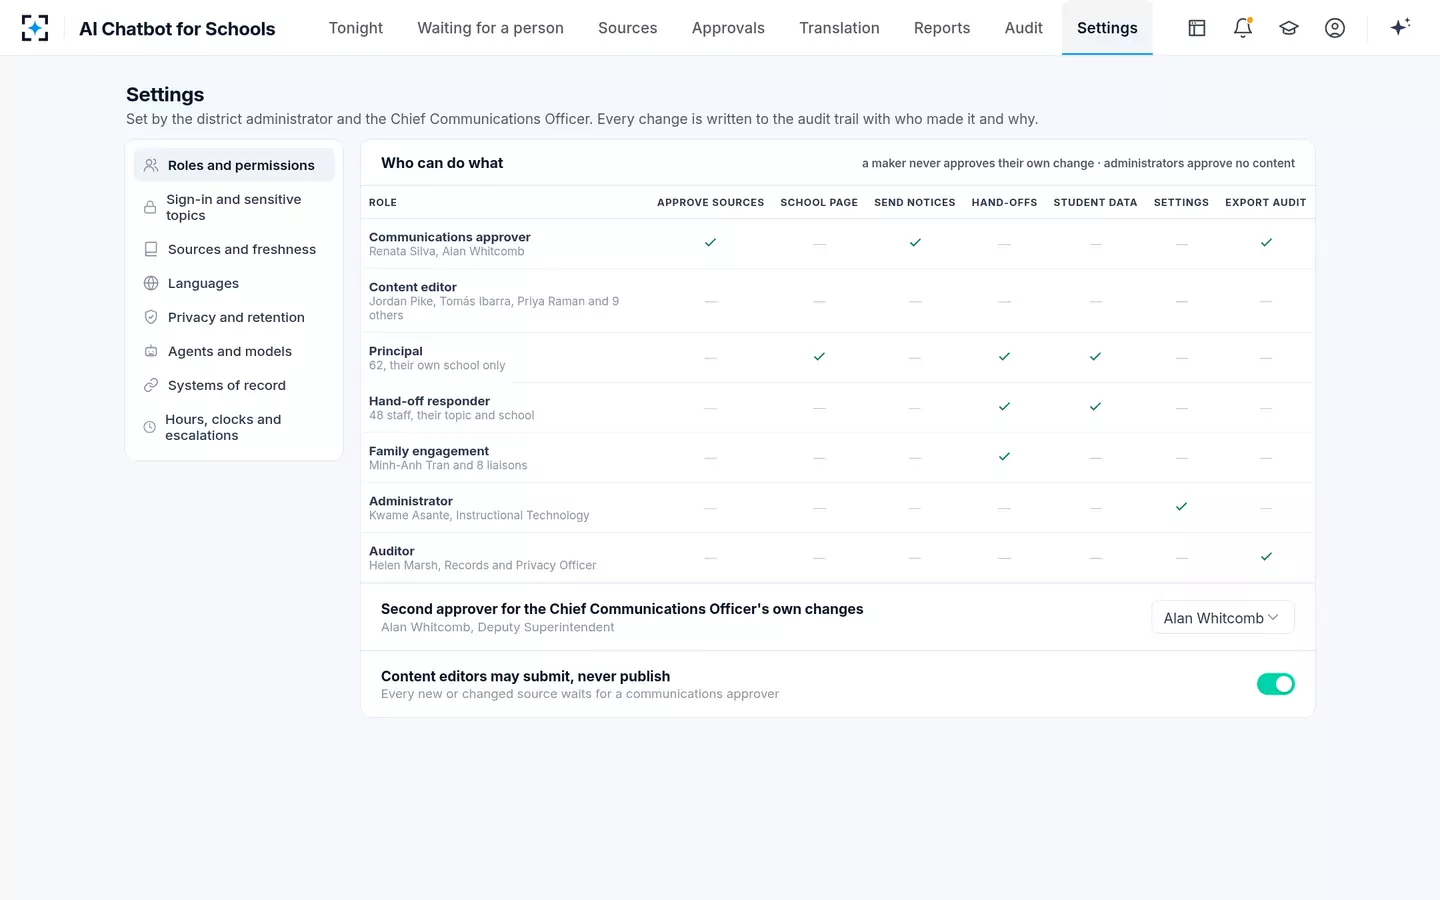The width and height of the screenshot is (1440, 900).
Task: Toggle Communications approver Send Notices checkmark
Action: [915, 243]
